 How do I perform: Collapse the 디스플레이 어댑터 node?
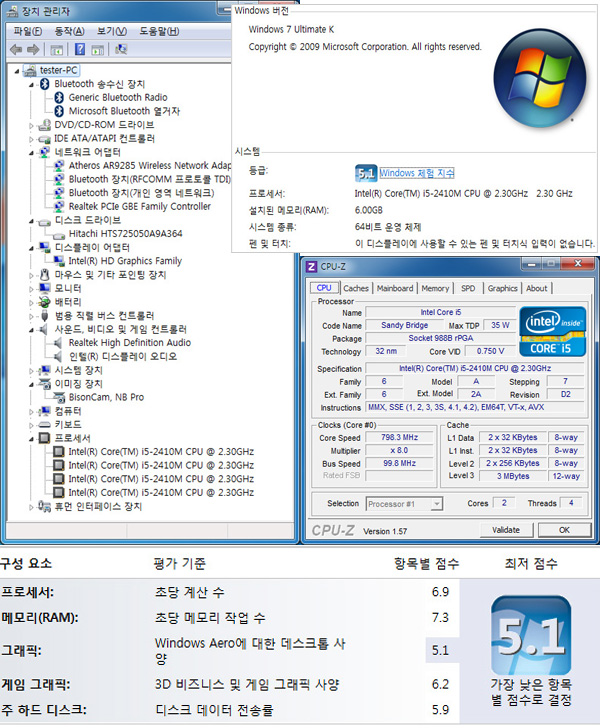coord(32,248)
